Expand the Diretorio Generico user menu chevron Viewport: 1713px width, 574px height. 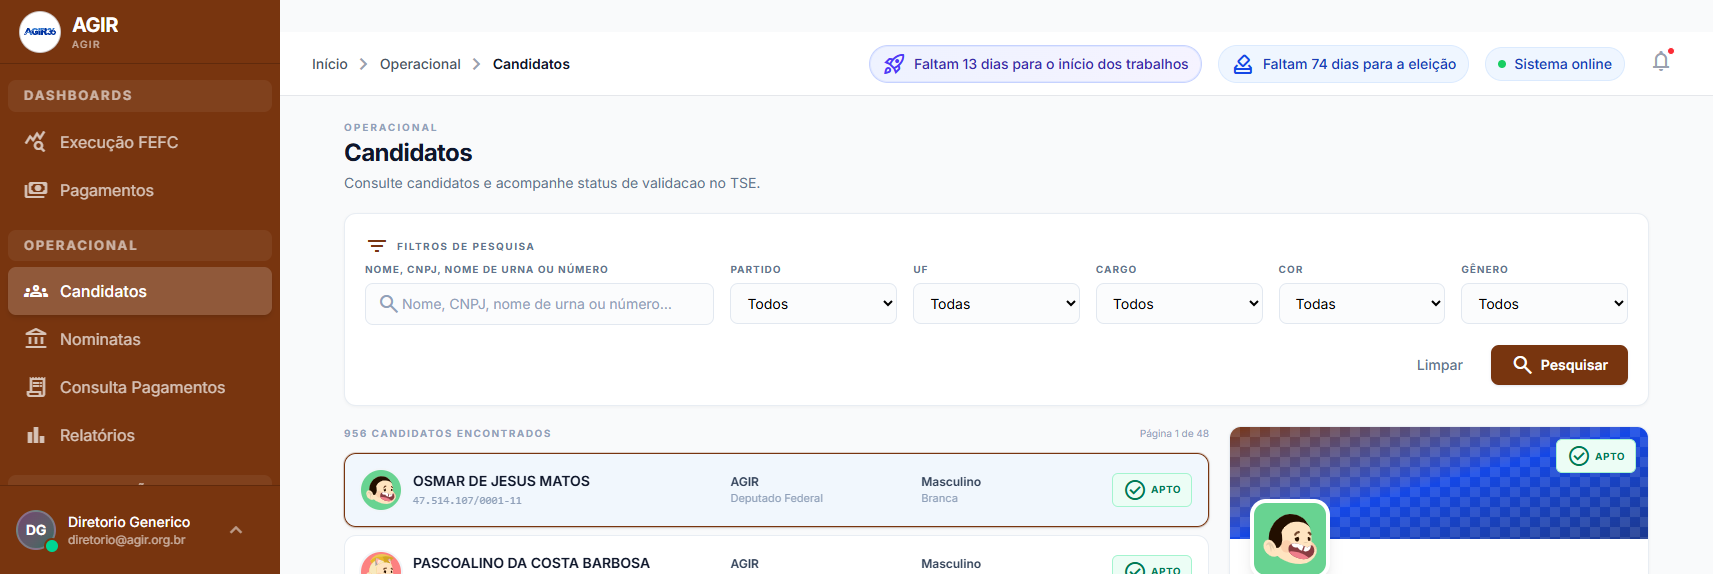(x=236, y=530)
